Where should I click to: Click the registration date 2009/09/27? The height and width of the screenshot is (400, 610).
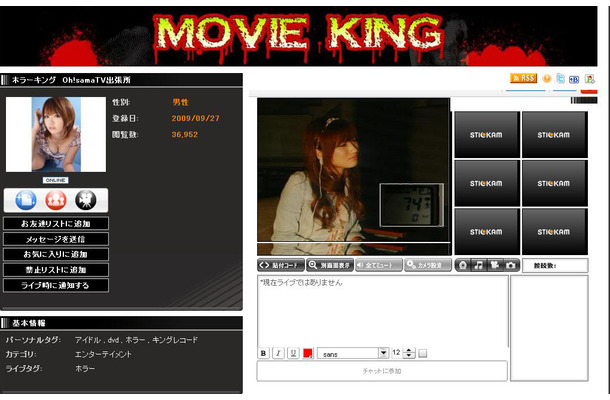pos(195,118)
